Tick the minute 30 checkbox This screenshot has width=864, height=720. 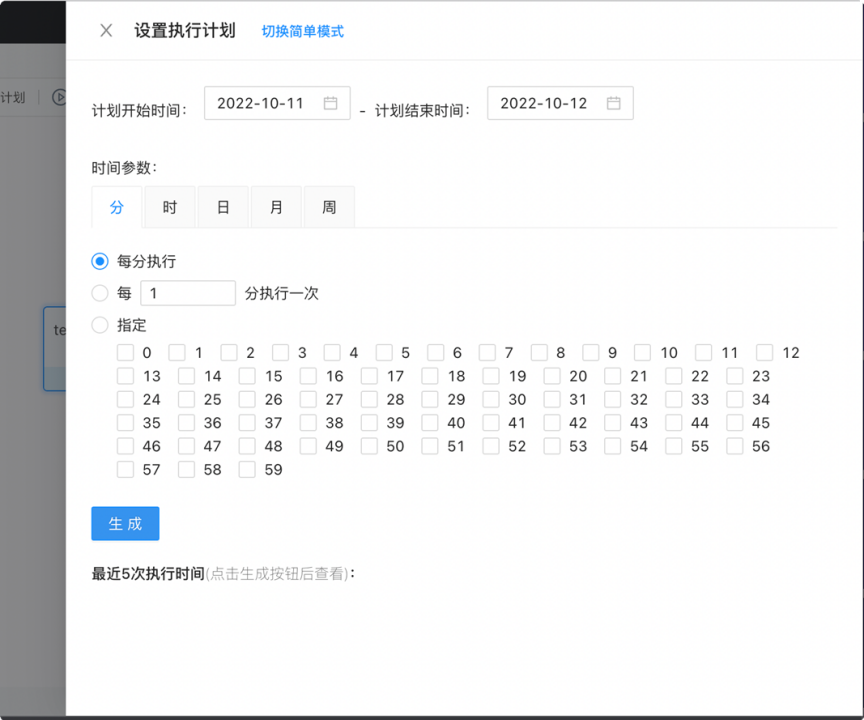click(491, 400)
